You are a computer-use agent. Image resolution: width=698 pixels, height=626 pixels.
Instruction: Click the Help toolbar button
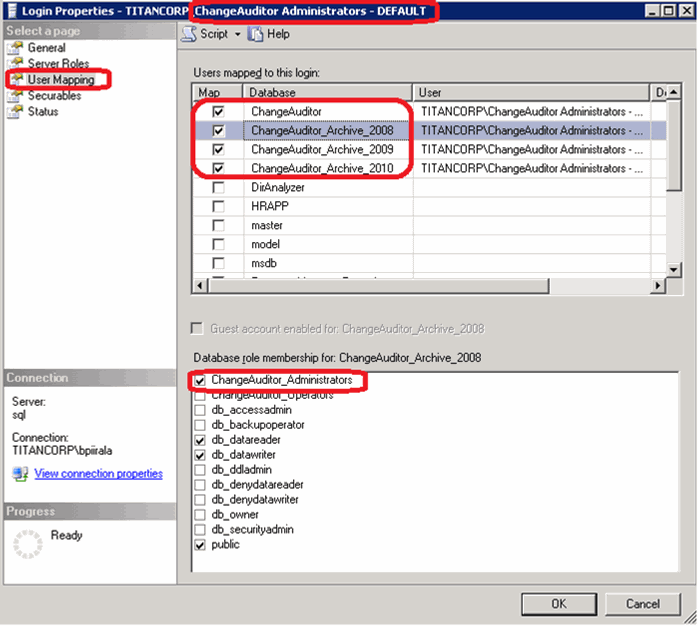[x=268, y=34]
